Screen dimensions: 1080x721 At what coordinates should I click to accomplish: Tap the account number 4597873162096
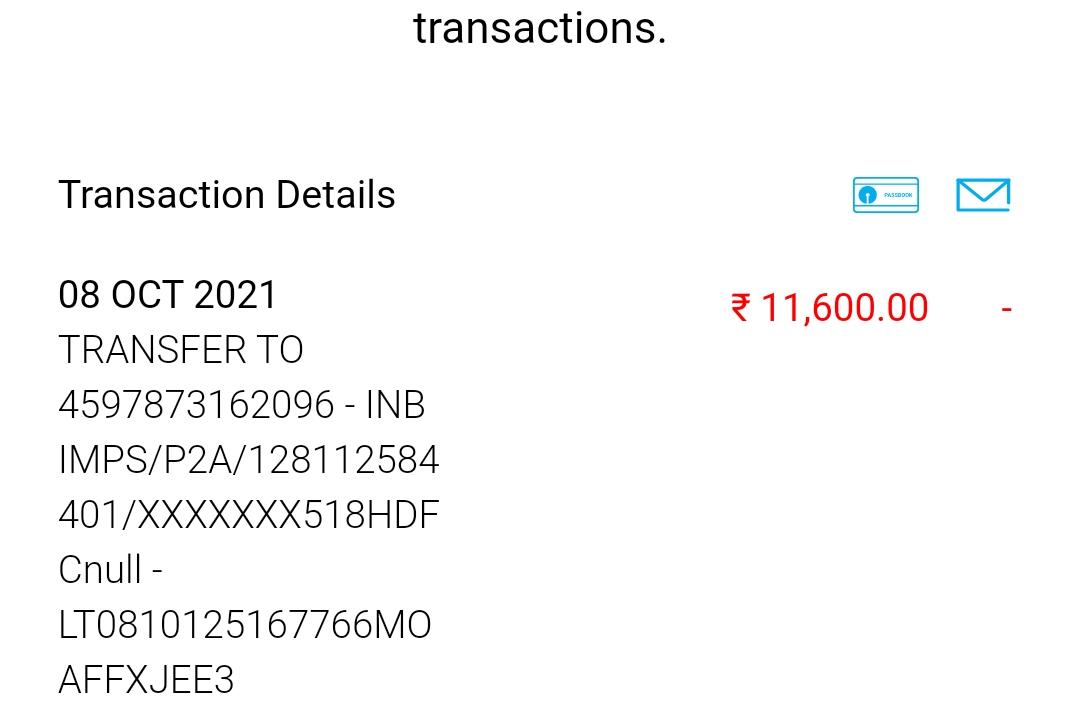(x=196, y=405)
